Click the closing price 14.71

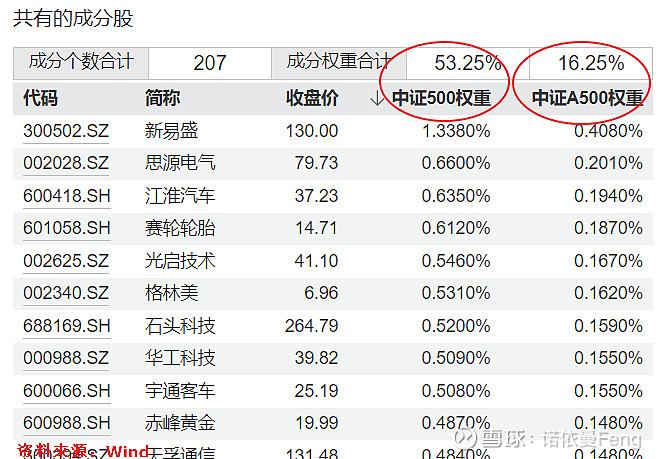coord(316,228)
